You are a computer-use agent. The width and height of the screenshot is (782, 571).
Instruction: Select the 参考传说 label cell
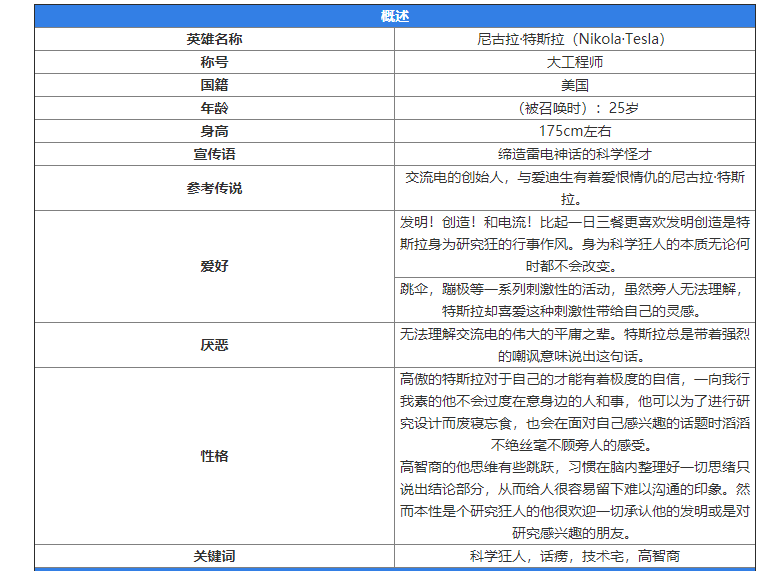point(214,188)
